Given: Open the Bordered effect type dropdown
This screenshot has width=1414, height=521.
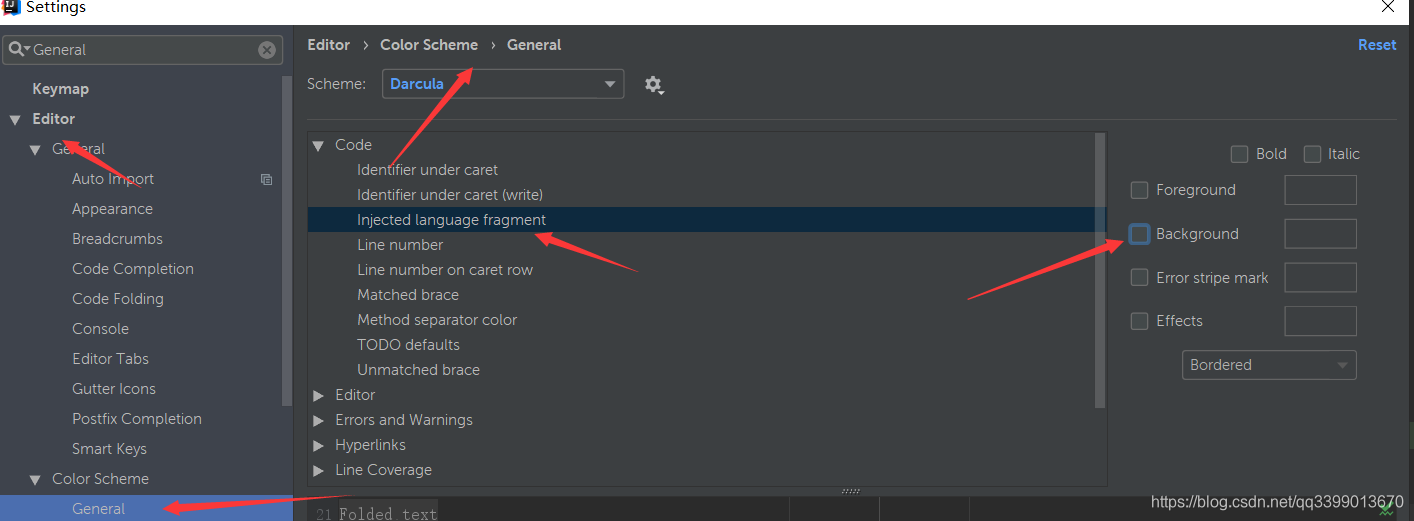Looking at the screenshot, I should click(x=1269, y=365).
